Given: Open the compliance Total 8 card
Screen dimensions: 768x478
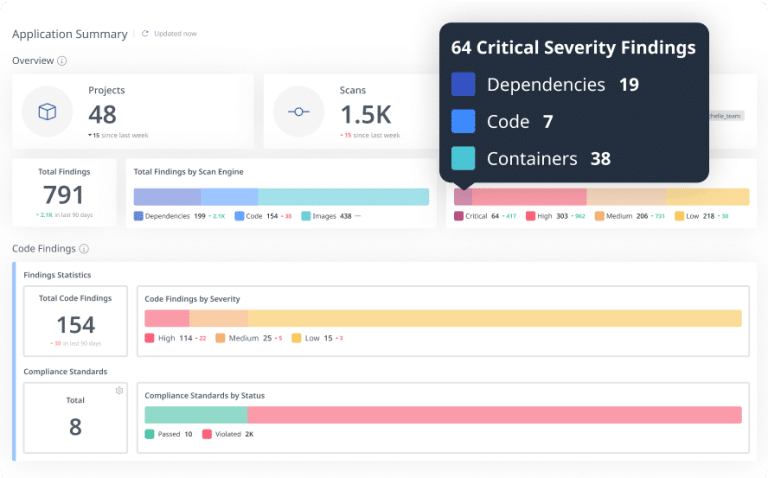Looking at the screenshot, I should (x=76, y=417).
